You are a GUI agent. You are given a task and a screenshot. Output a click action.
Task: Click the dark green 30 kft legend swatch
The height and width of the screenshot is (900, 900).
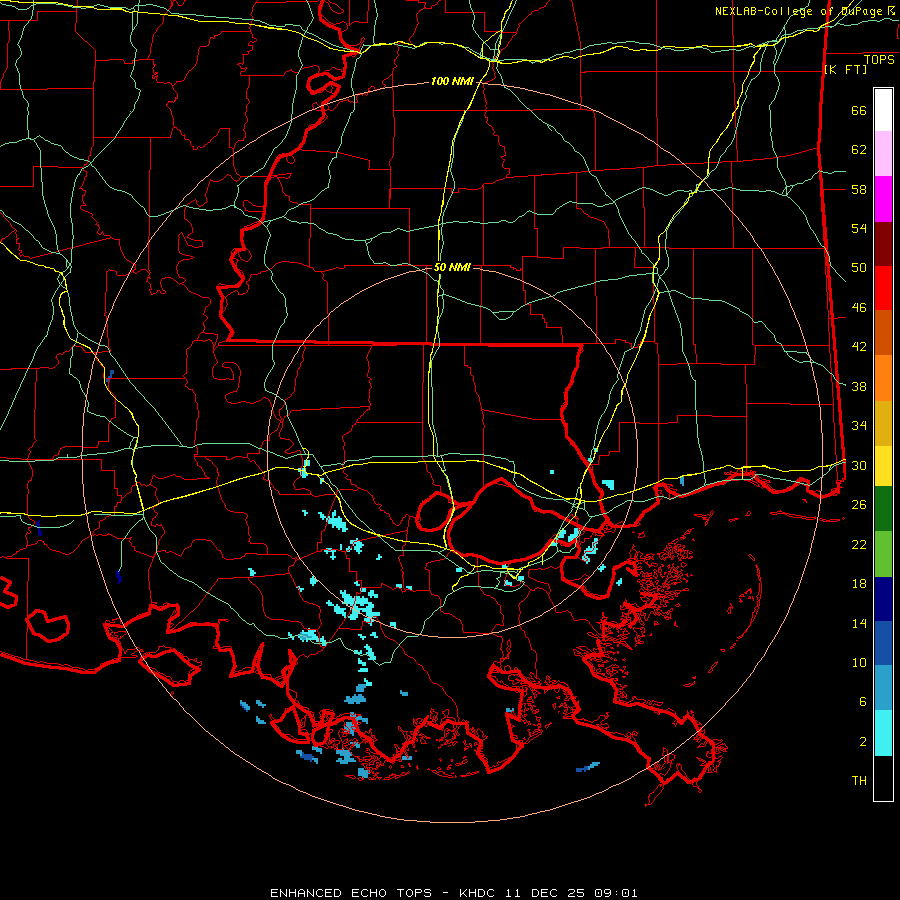883,509
